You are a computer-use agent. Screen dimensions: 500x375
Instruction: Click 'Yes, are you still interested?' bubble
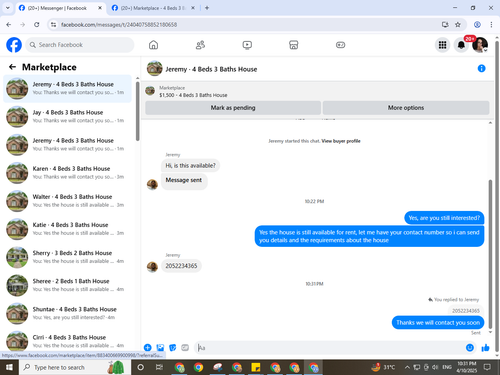pyautogui.click(x=444, y=218)
